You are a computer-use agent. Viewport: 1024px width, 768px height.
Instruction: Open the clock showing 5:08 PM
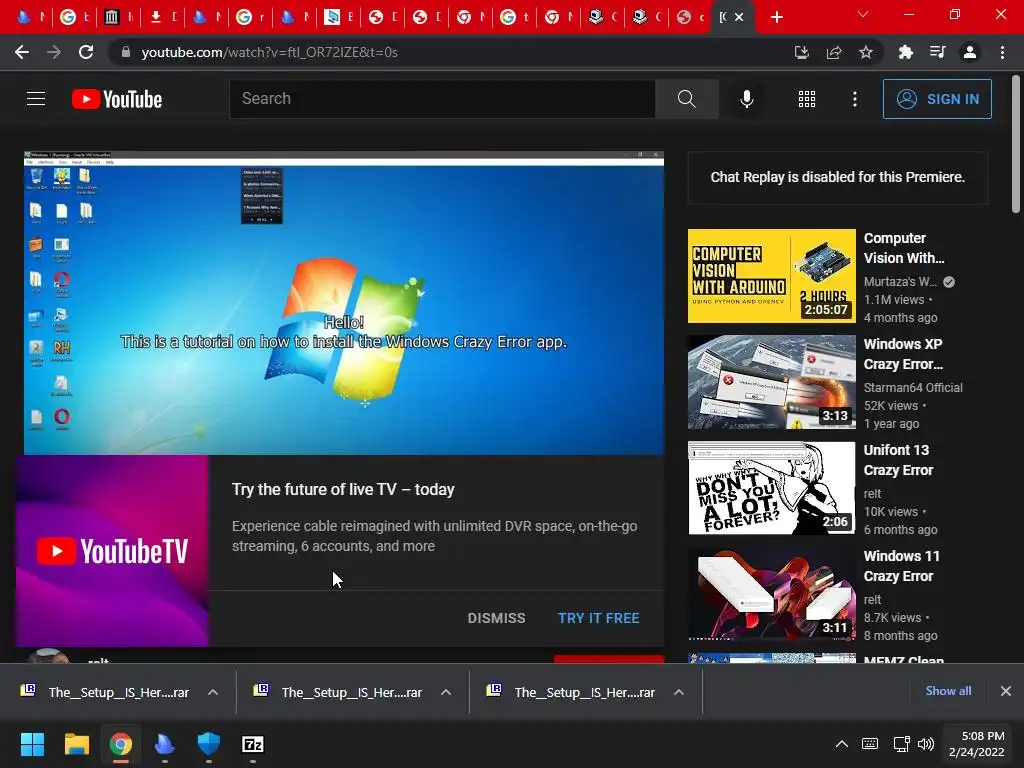pyautogui.click(x=976, y=744)
